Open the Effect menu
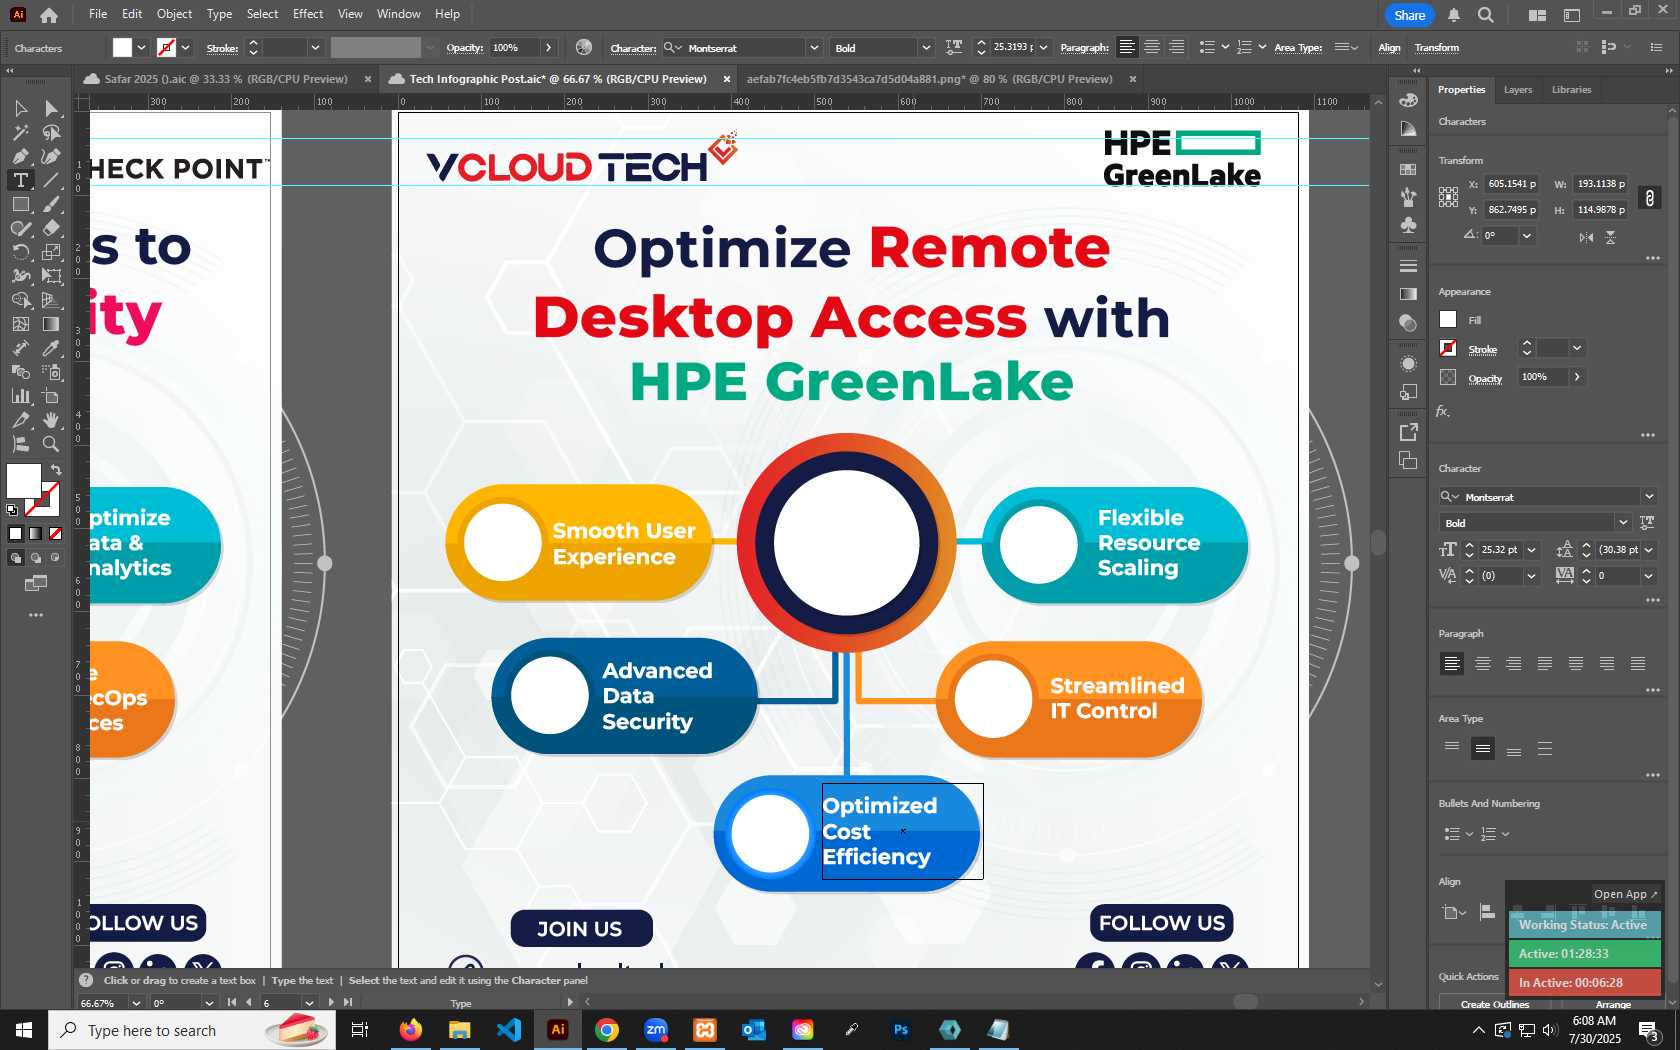This screenshot has height=1050, width=1680. pos(308,14)
